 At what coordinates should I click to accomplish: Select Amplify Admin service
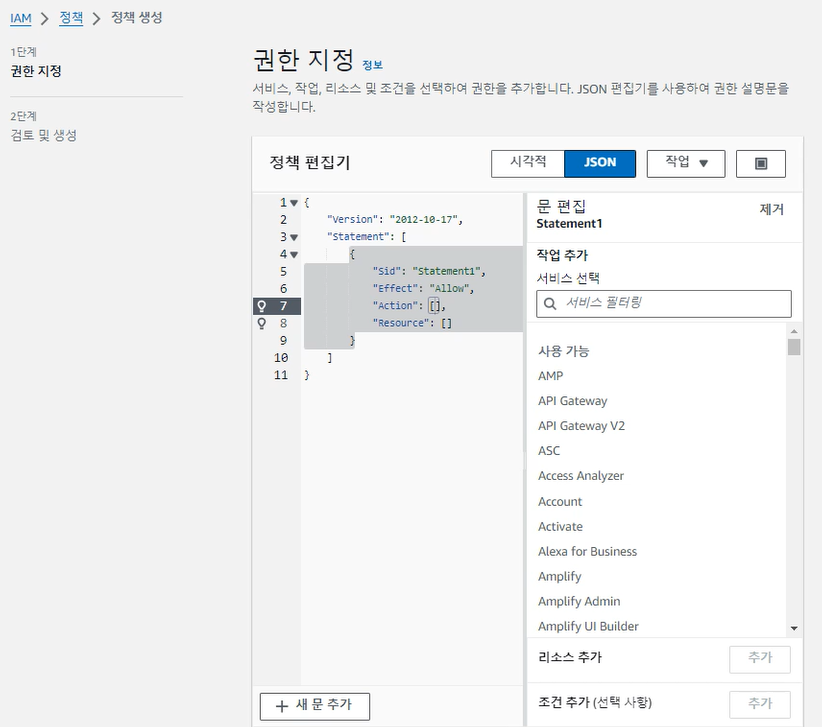pos(579,602)
